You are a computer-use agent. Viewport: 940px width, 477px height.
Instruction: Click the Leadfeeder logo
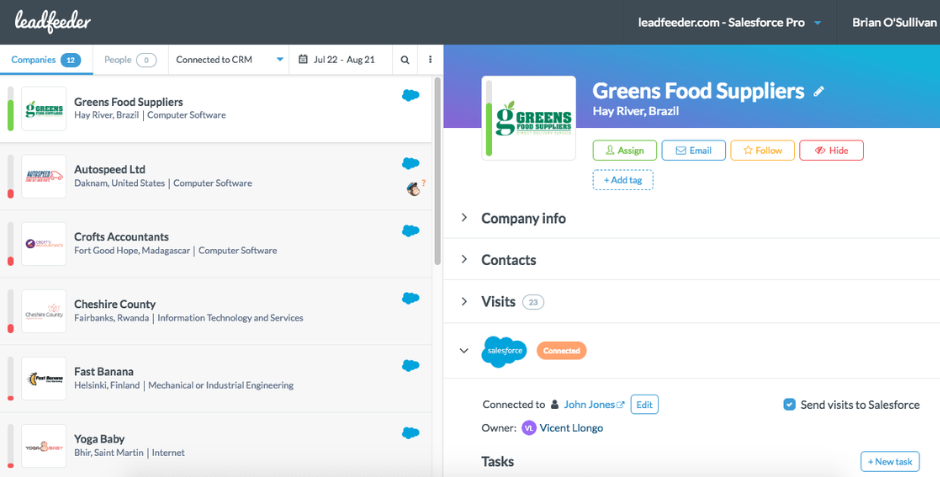(x=52, y=22)
